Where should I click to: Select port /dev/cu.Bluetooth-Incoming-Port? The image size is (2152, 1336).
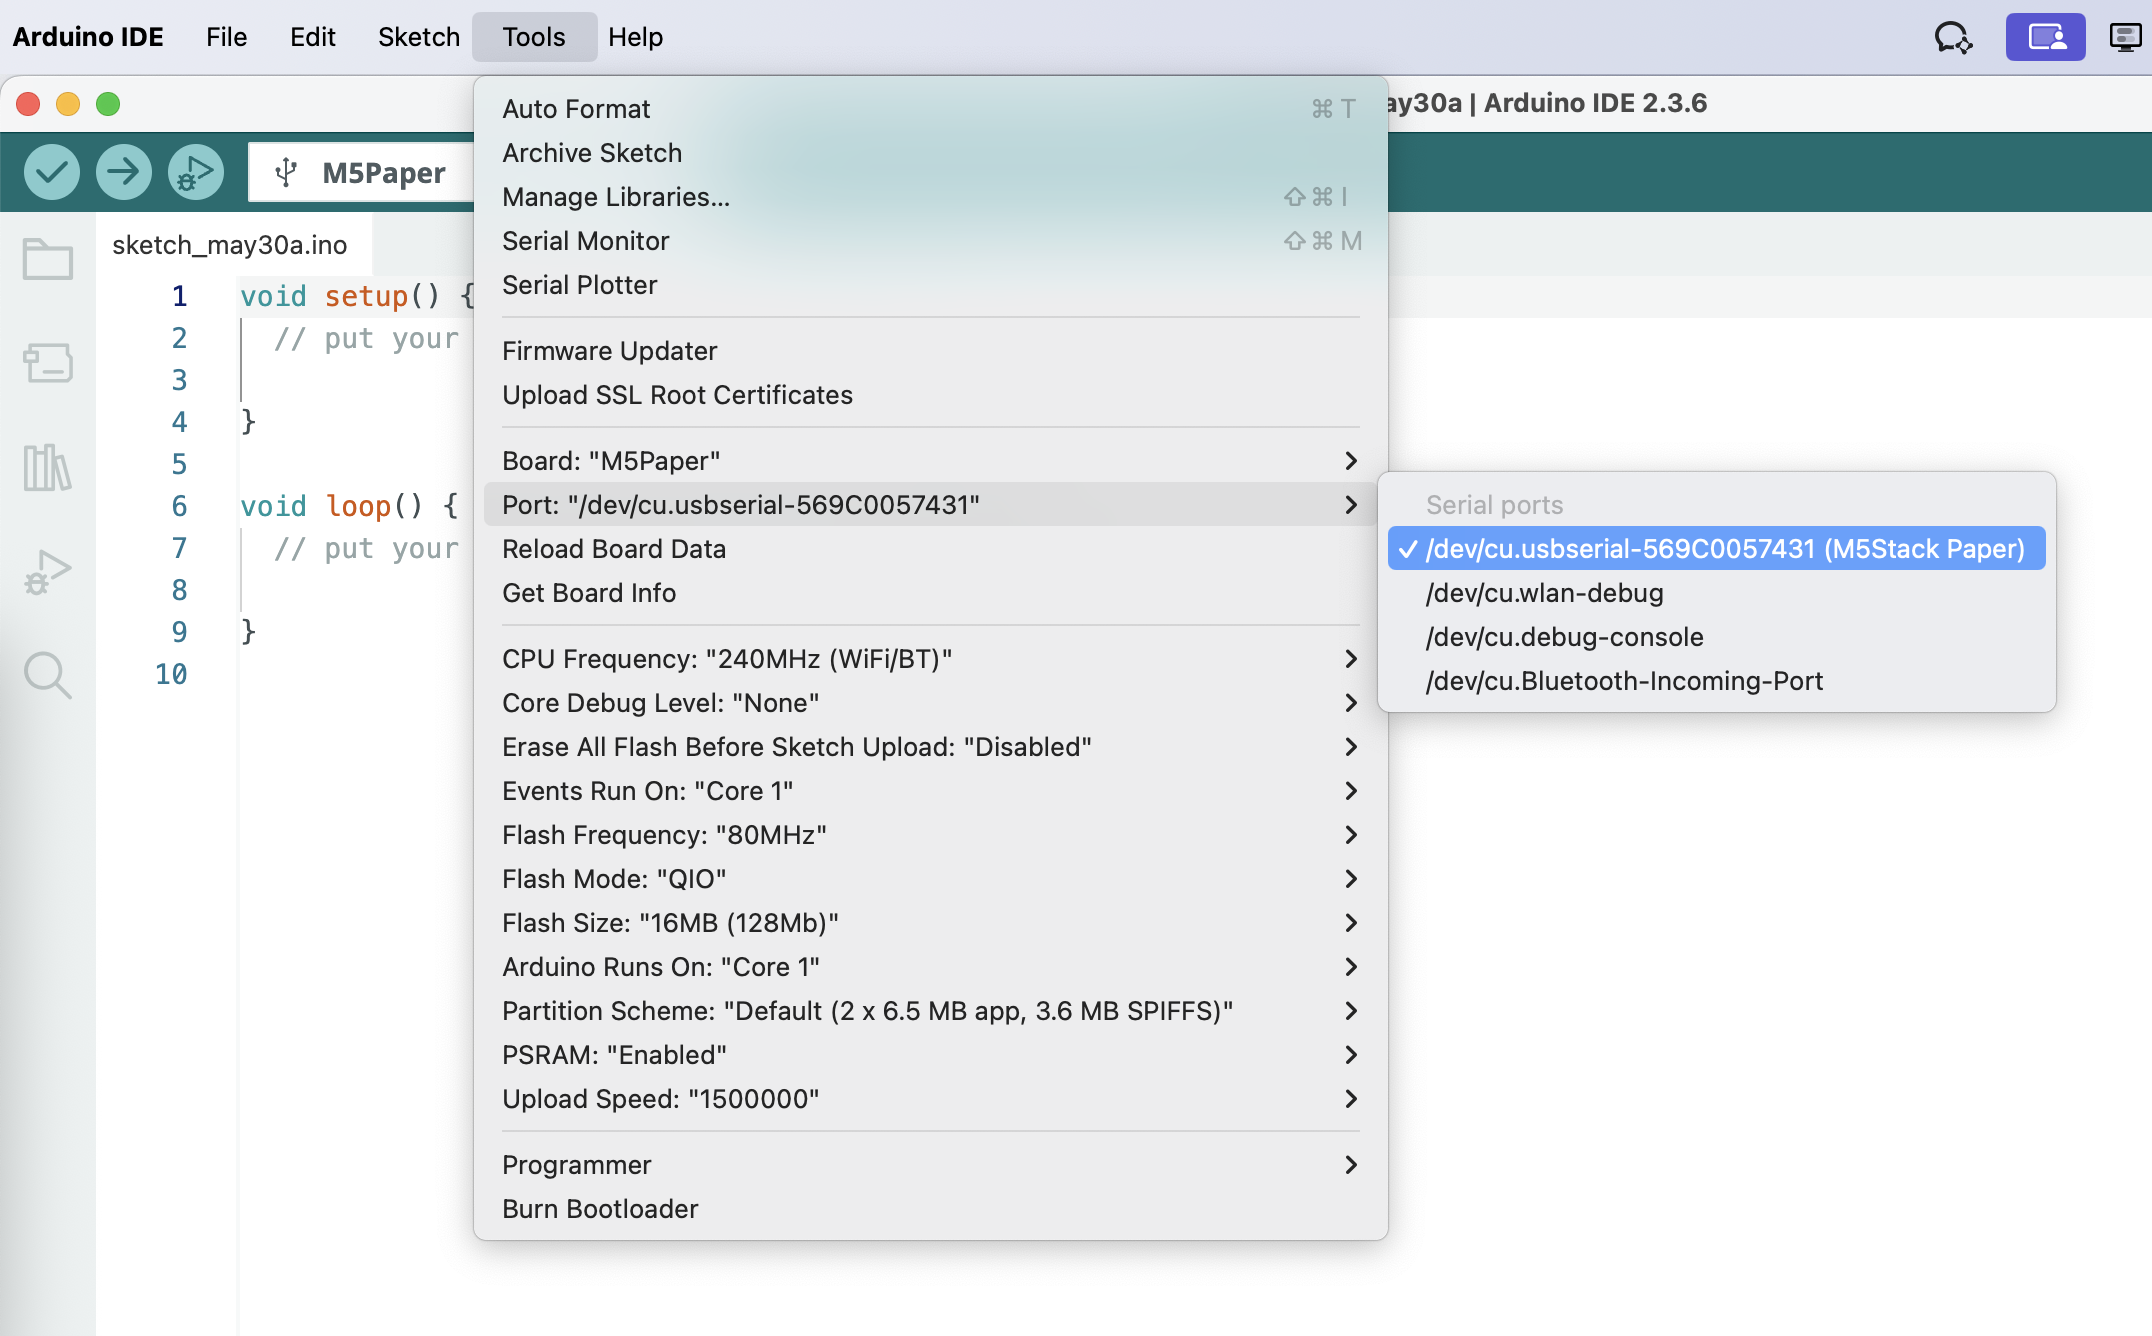tap(1716, 680)
